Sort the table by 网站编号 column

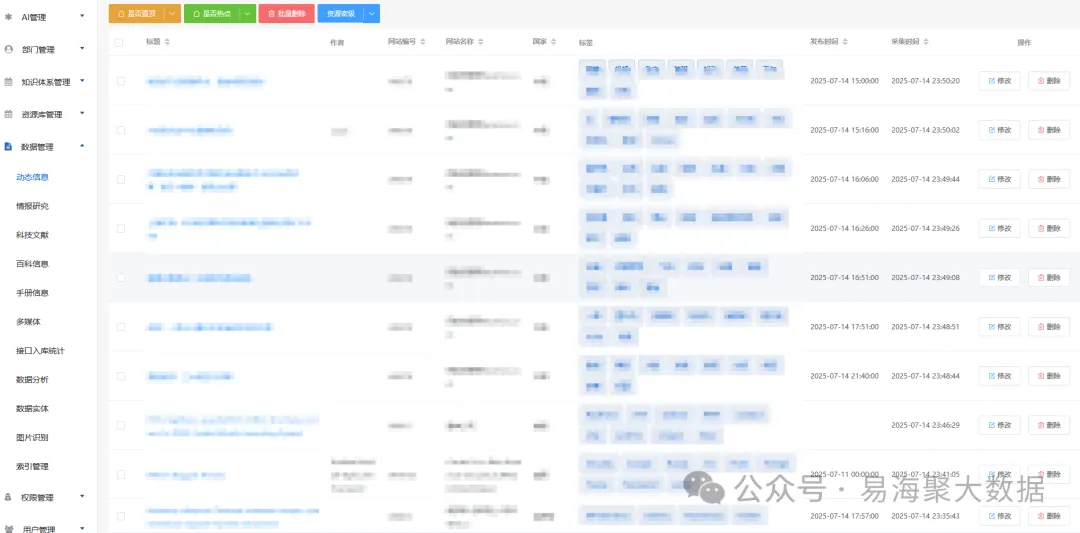(x=423, y=42)
